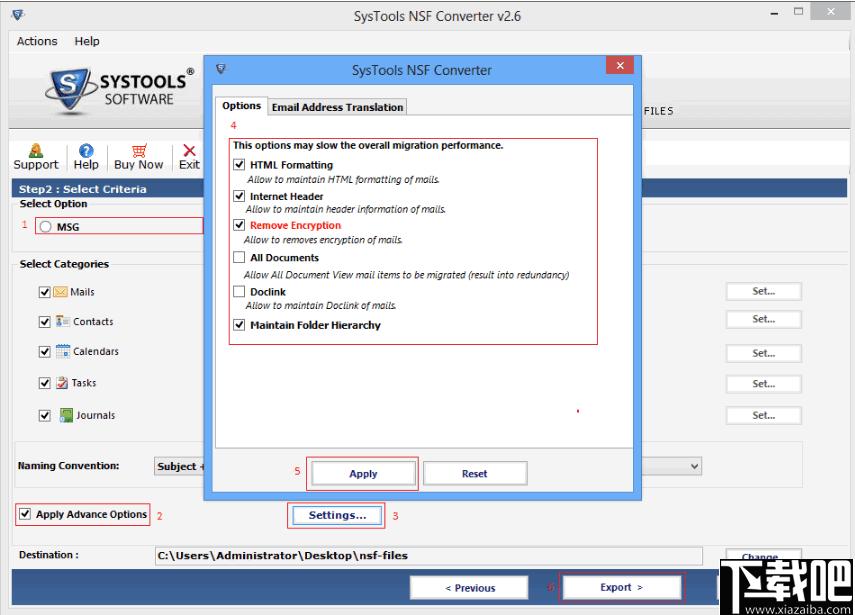Uncheck the Tasks category checkbox
The image size is (855, 615).
pos(45,383)
